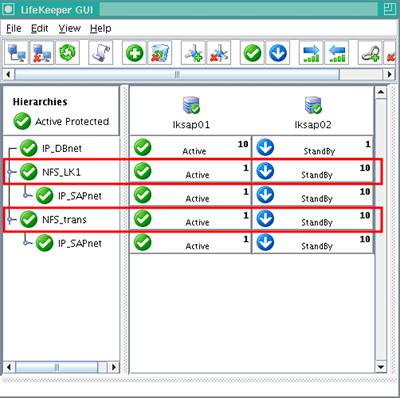
Task: Click the Add Dependency chain icon
Action: (x=370, y=53)
